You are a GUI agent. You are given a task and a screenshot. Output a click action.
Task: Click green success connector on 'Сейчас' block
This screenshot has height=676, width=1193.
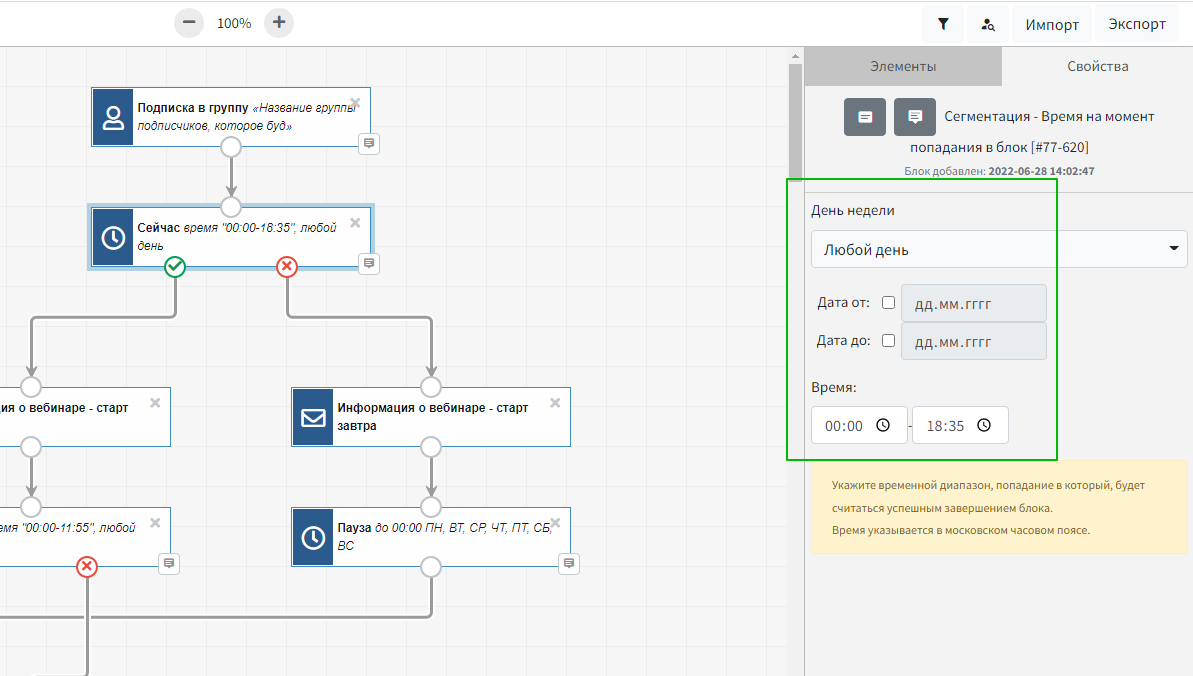(x=175, y=267)
